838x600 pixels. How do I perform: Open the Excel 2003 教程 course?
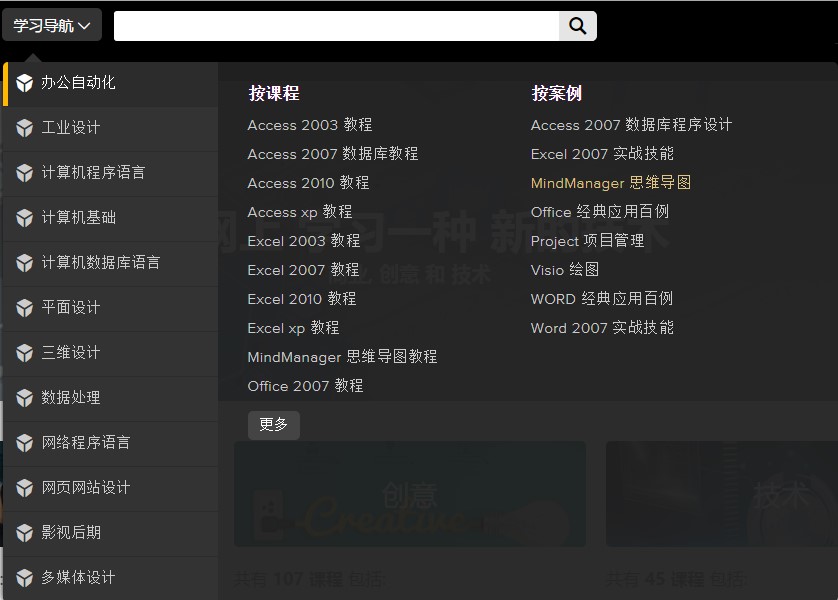(x=304, y=241)
